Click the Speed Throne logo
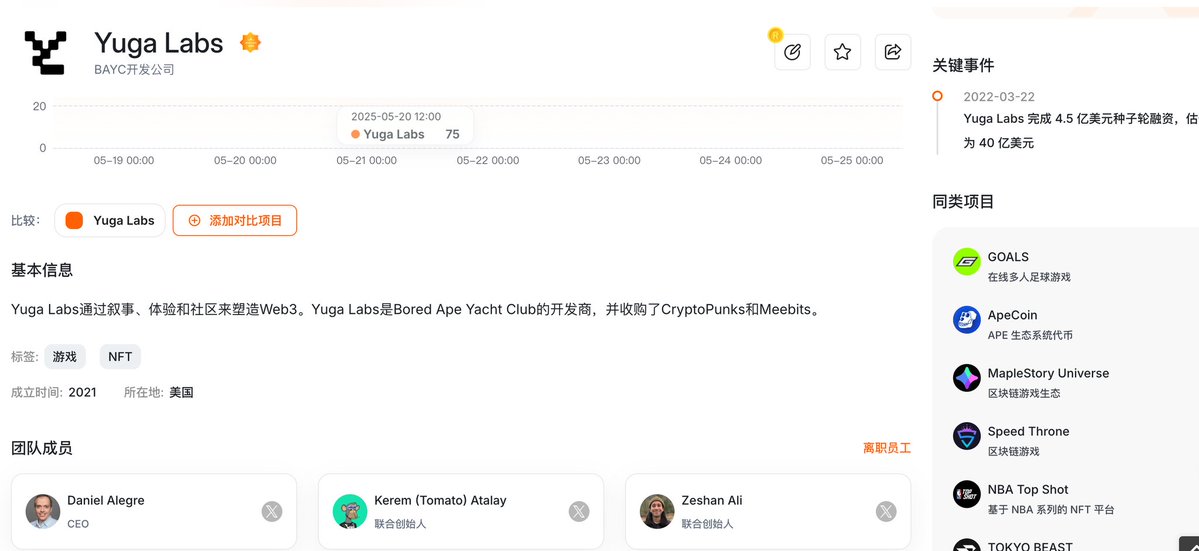Image resolution: width=1199 pixels, height=551 pixels. pos(967,436)
